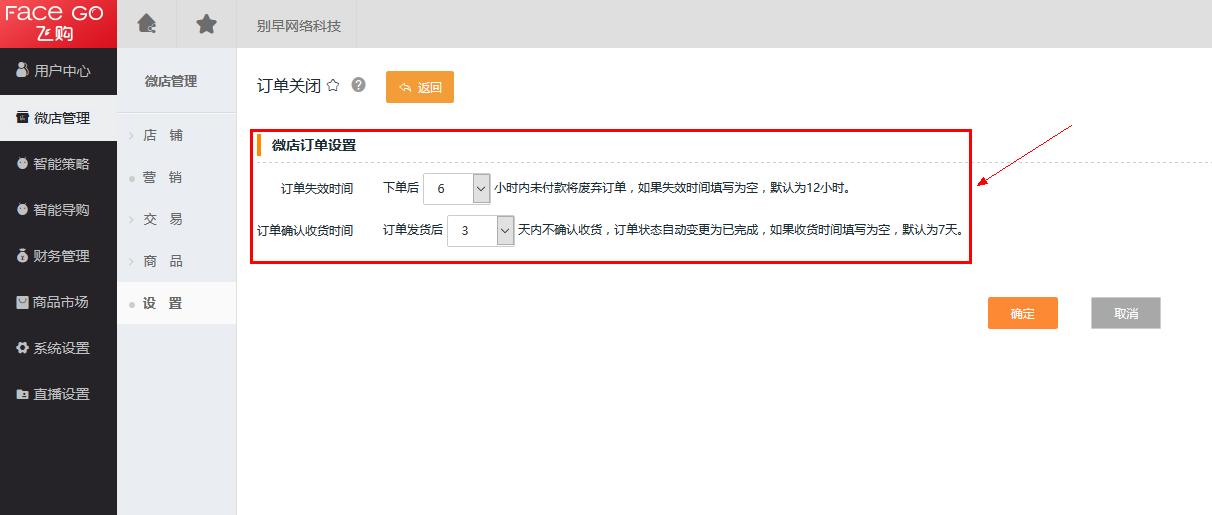
Task: Open 智能导购 sidebar item
Action: (58, 210)
